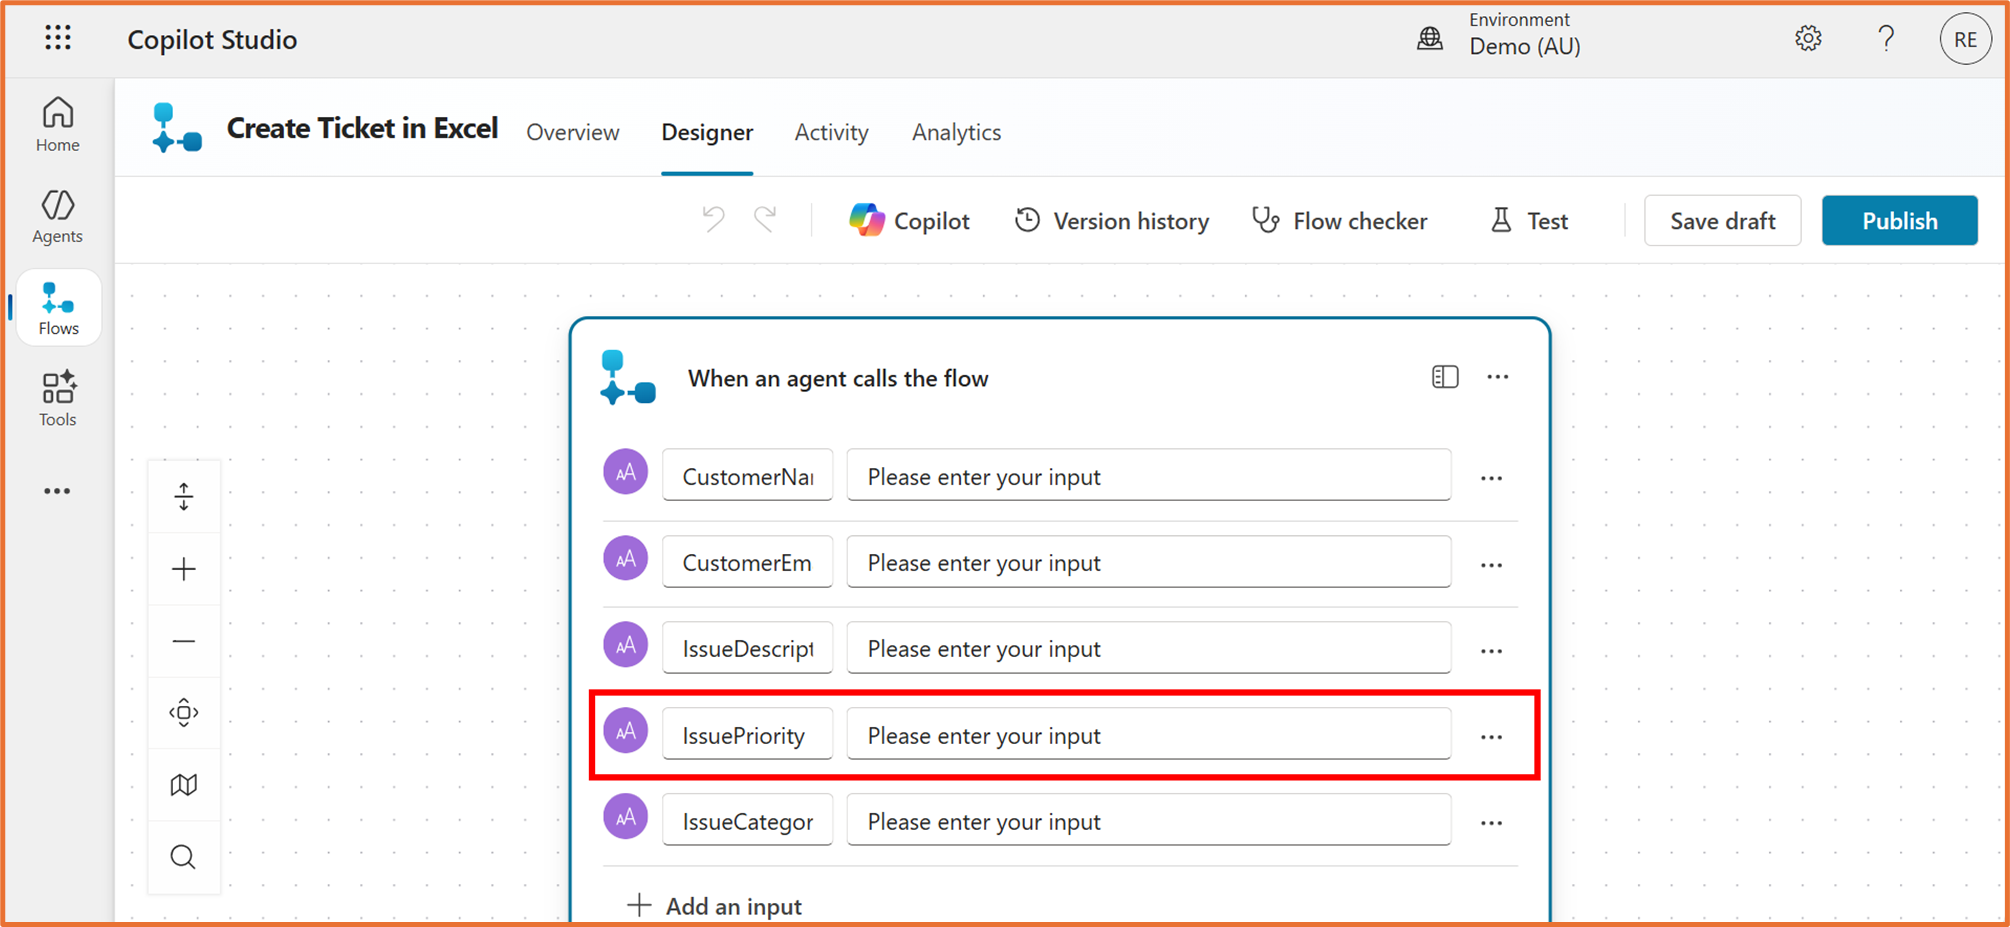The height and width of the screenshot is (927, 2010).
Task: Open CustomerEmail row options menu
Action: click(x=1491, y=565)
